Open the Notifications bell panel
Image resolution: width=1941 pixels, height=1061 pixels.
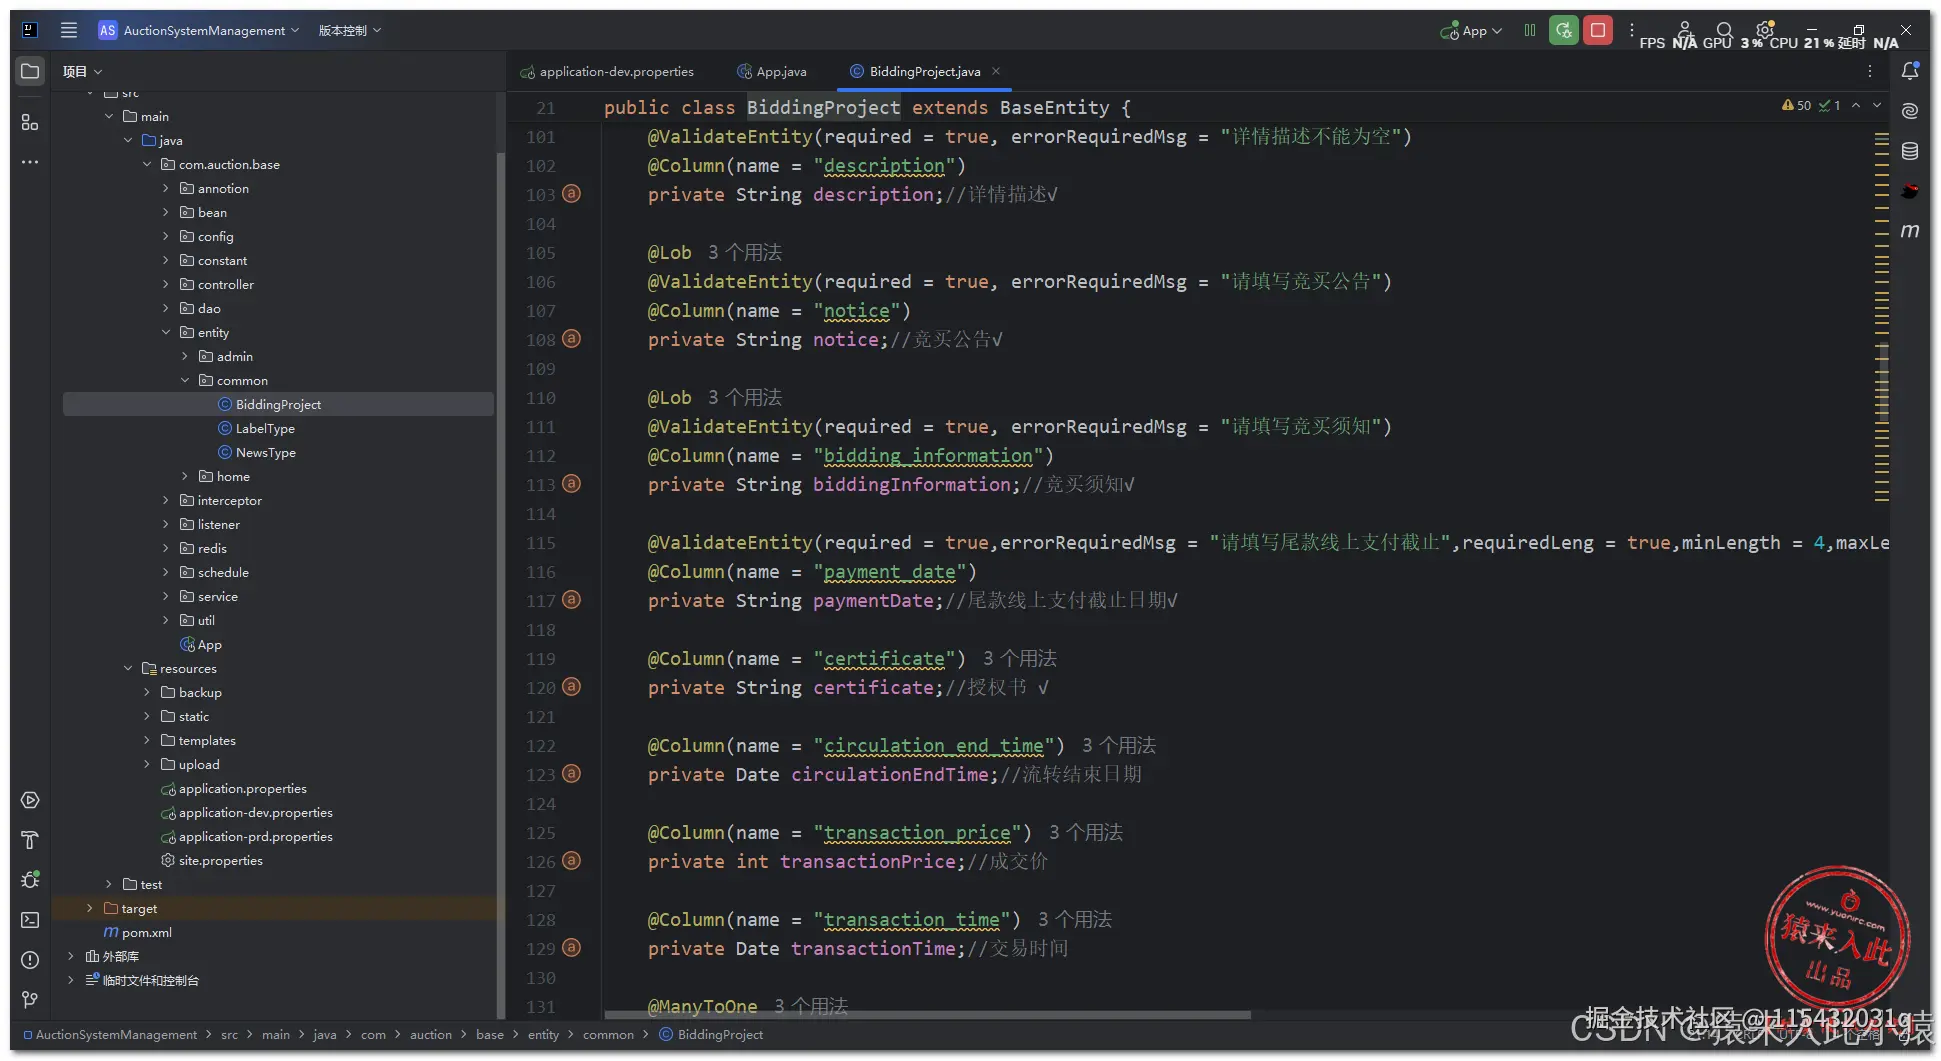tap(1910, 71)
